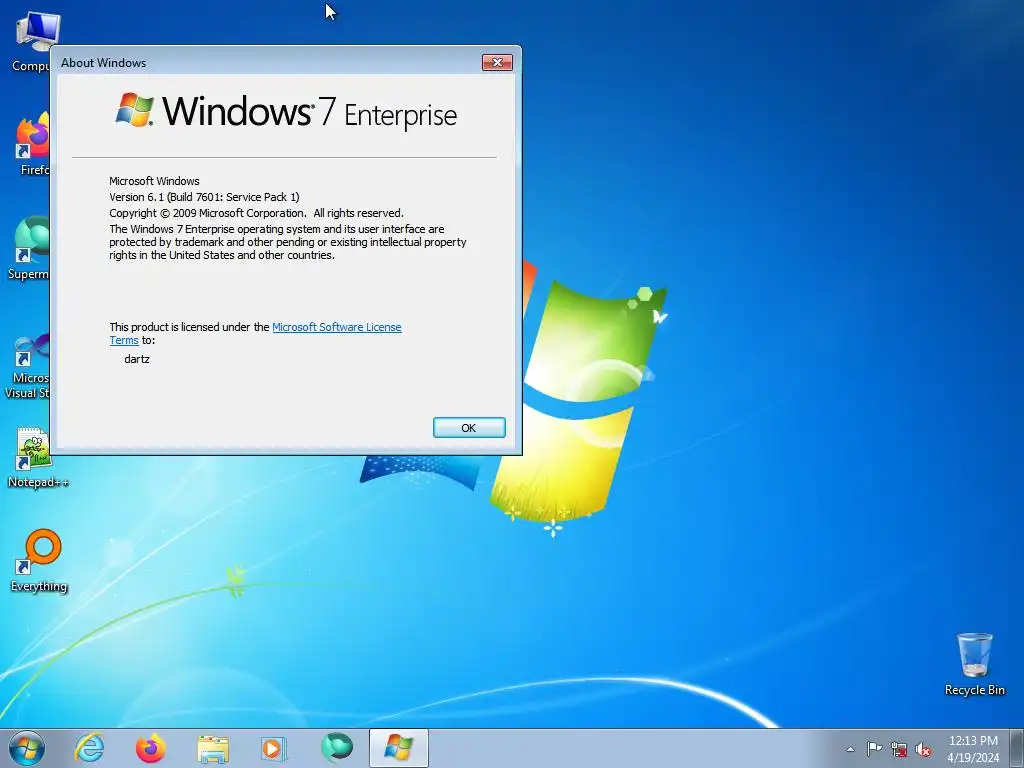Screen dimensions: 1024x768
Task: Open Windows Explorer from taskbar
Action: coord(213,748)
